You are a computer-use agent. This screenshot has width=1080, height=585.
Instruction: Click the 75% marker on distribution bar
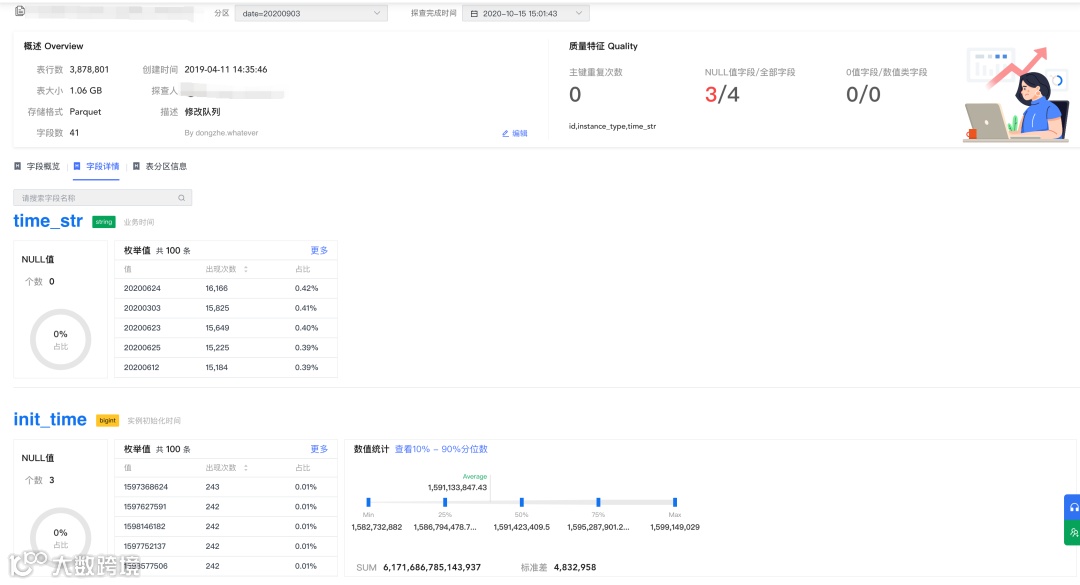coord(598,502)
